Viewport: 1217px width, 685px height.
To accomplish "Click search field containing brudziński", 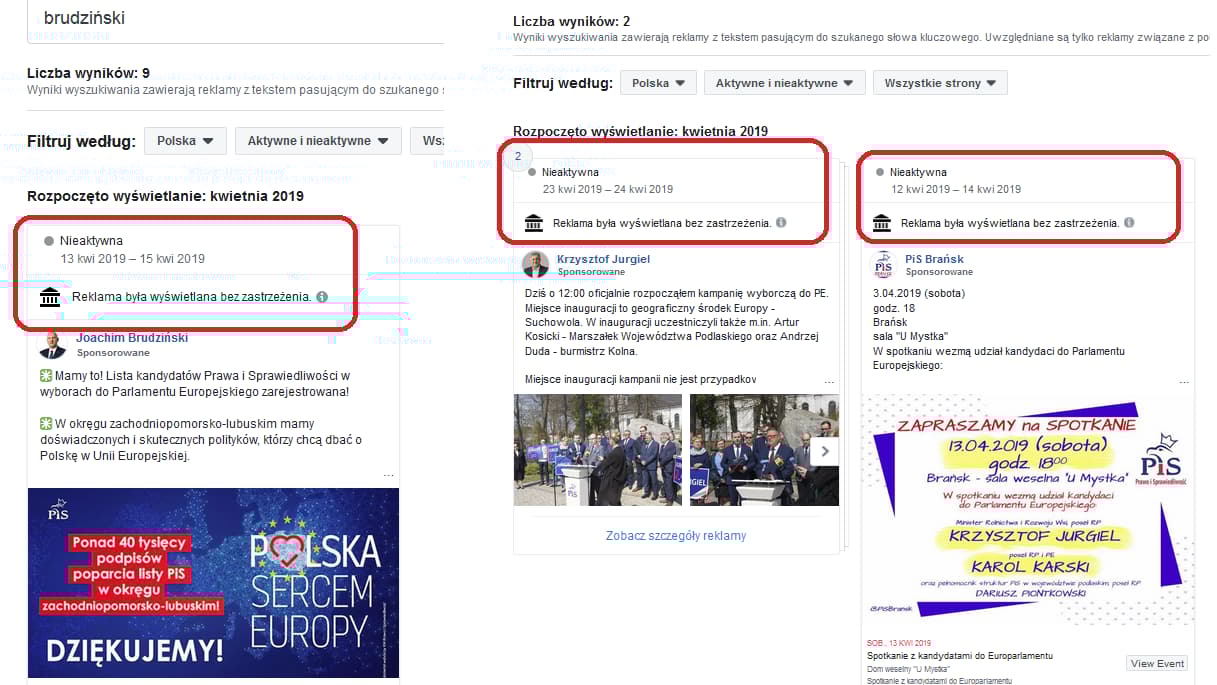I will pos(235,20).
